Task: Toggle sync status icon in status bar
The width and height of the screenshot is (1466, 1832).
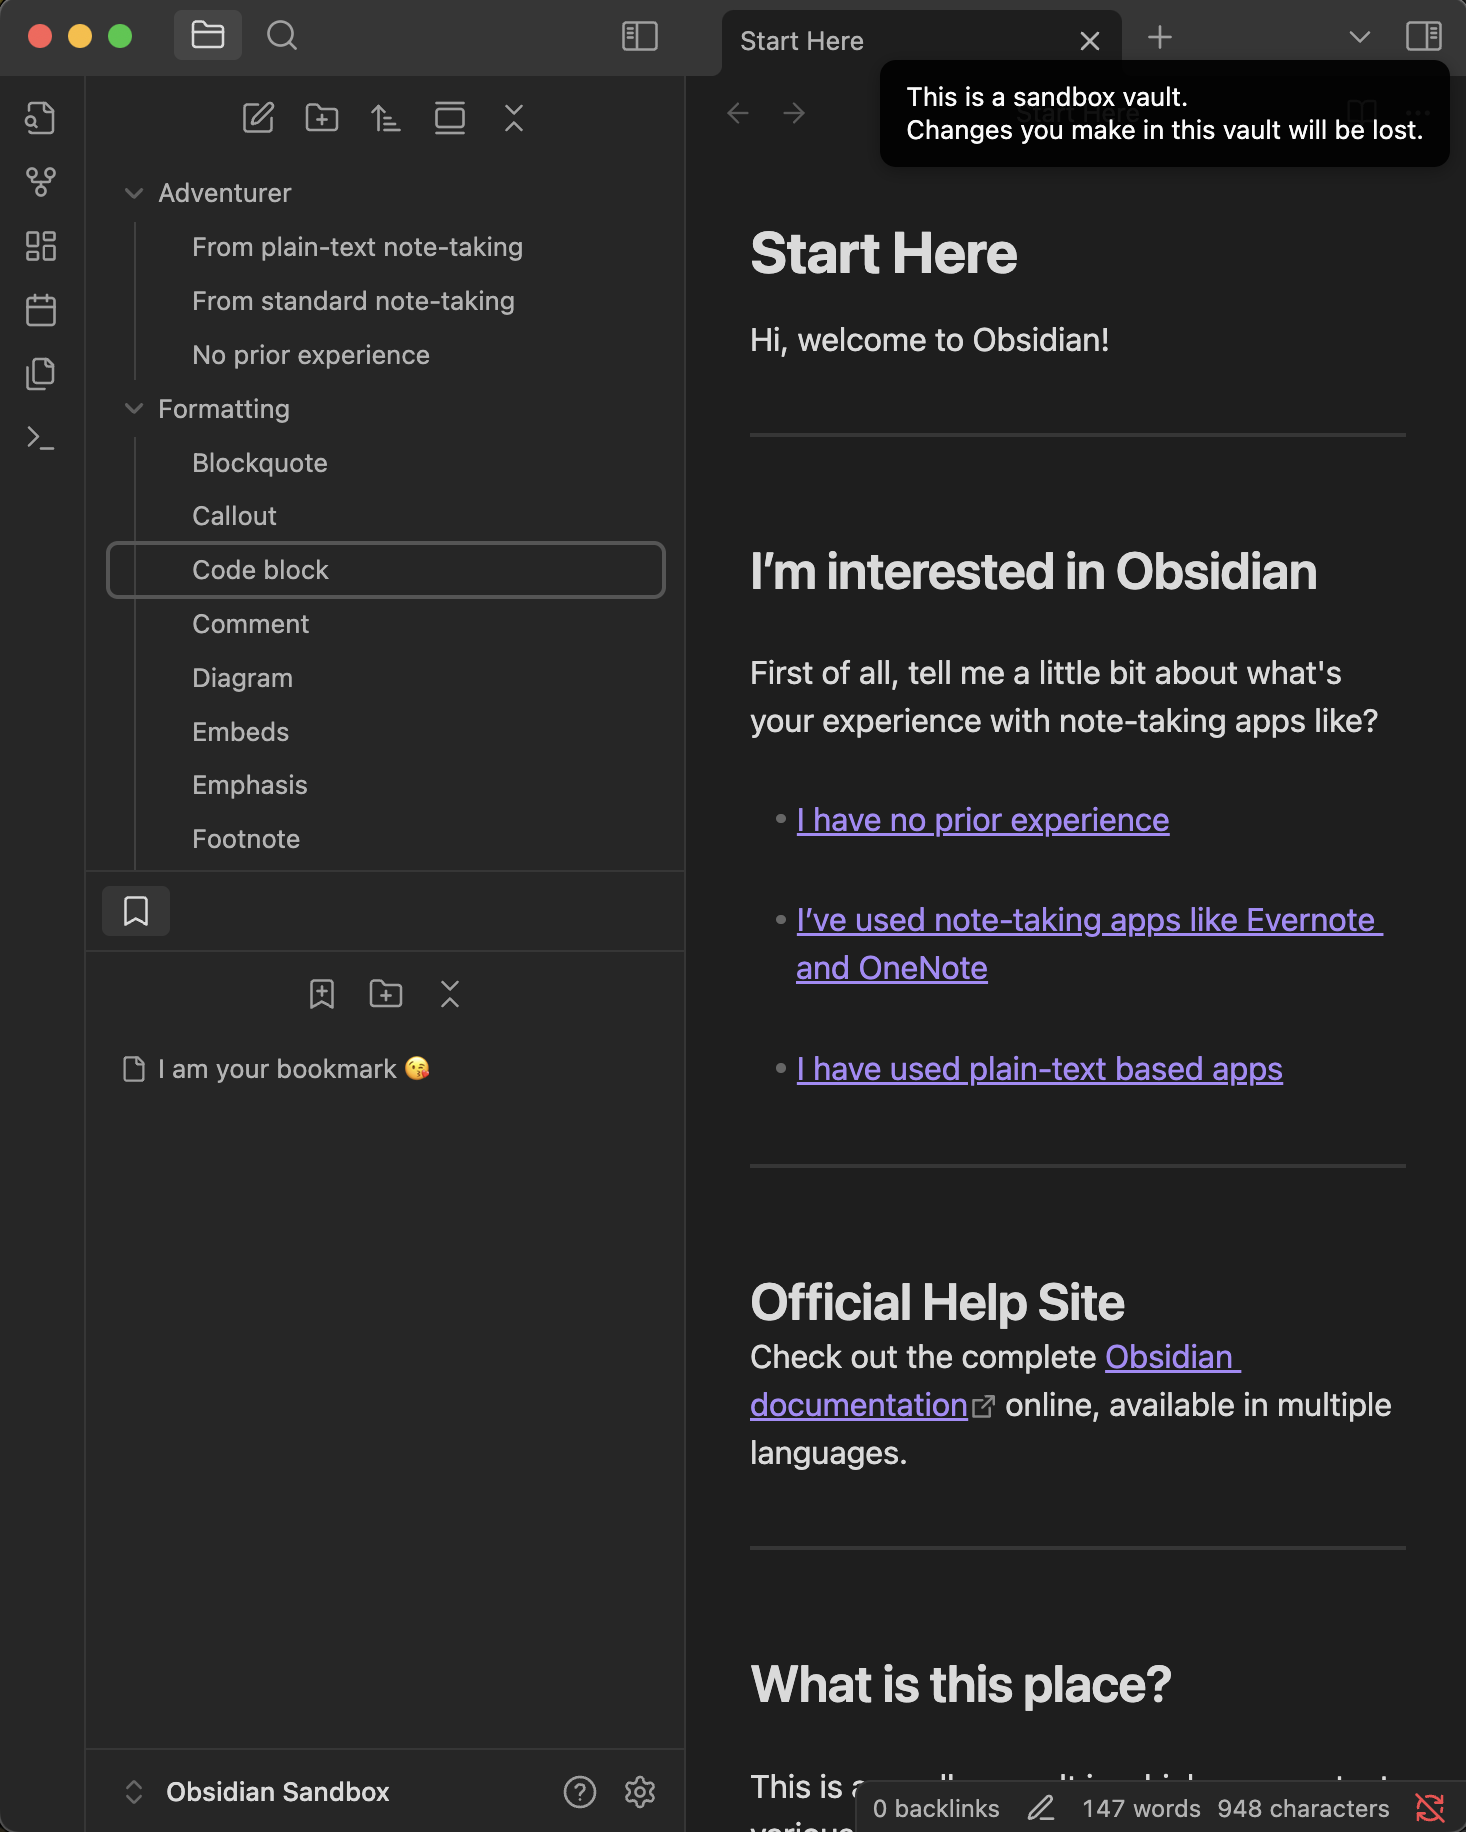Action: [x=1430, y=1808]
